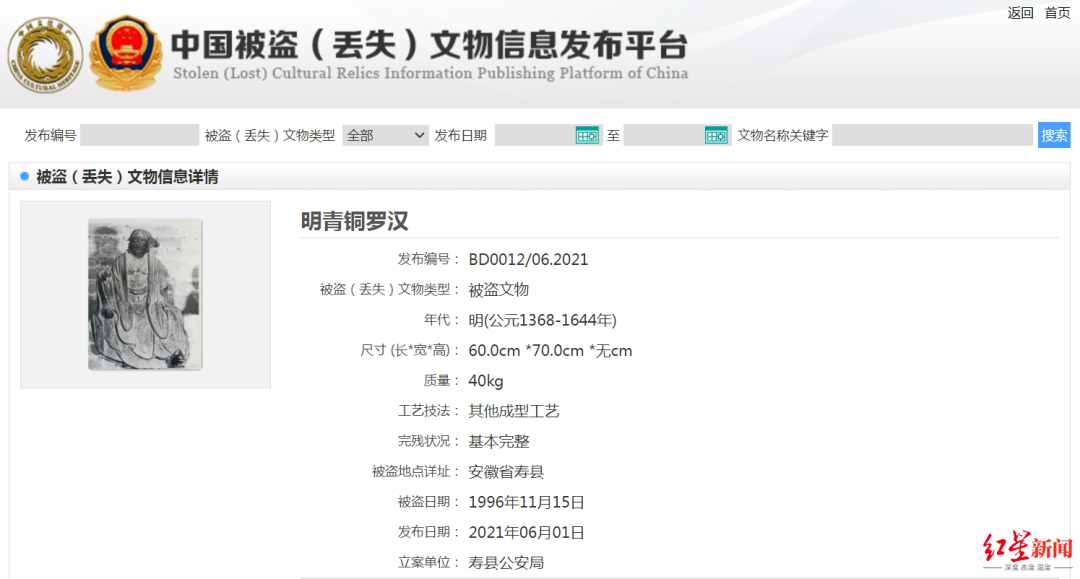Open the end date calendar picker icon

[716, 135]
